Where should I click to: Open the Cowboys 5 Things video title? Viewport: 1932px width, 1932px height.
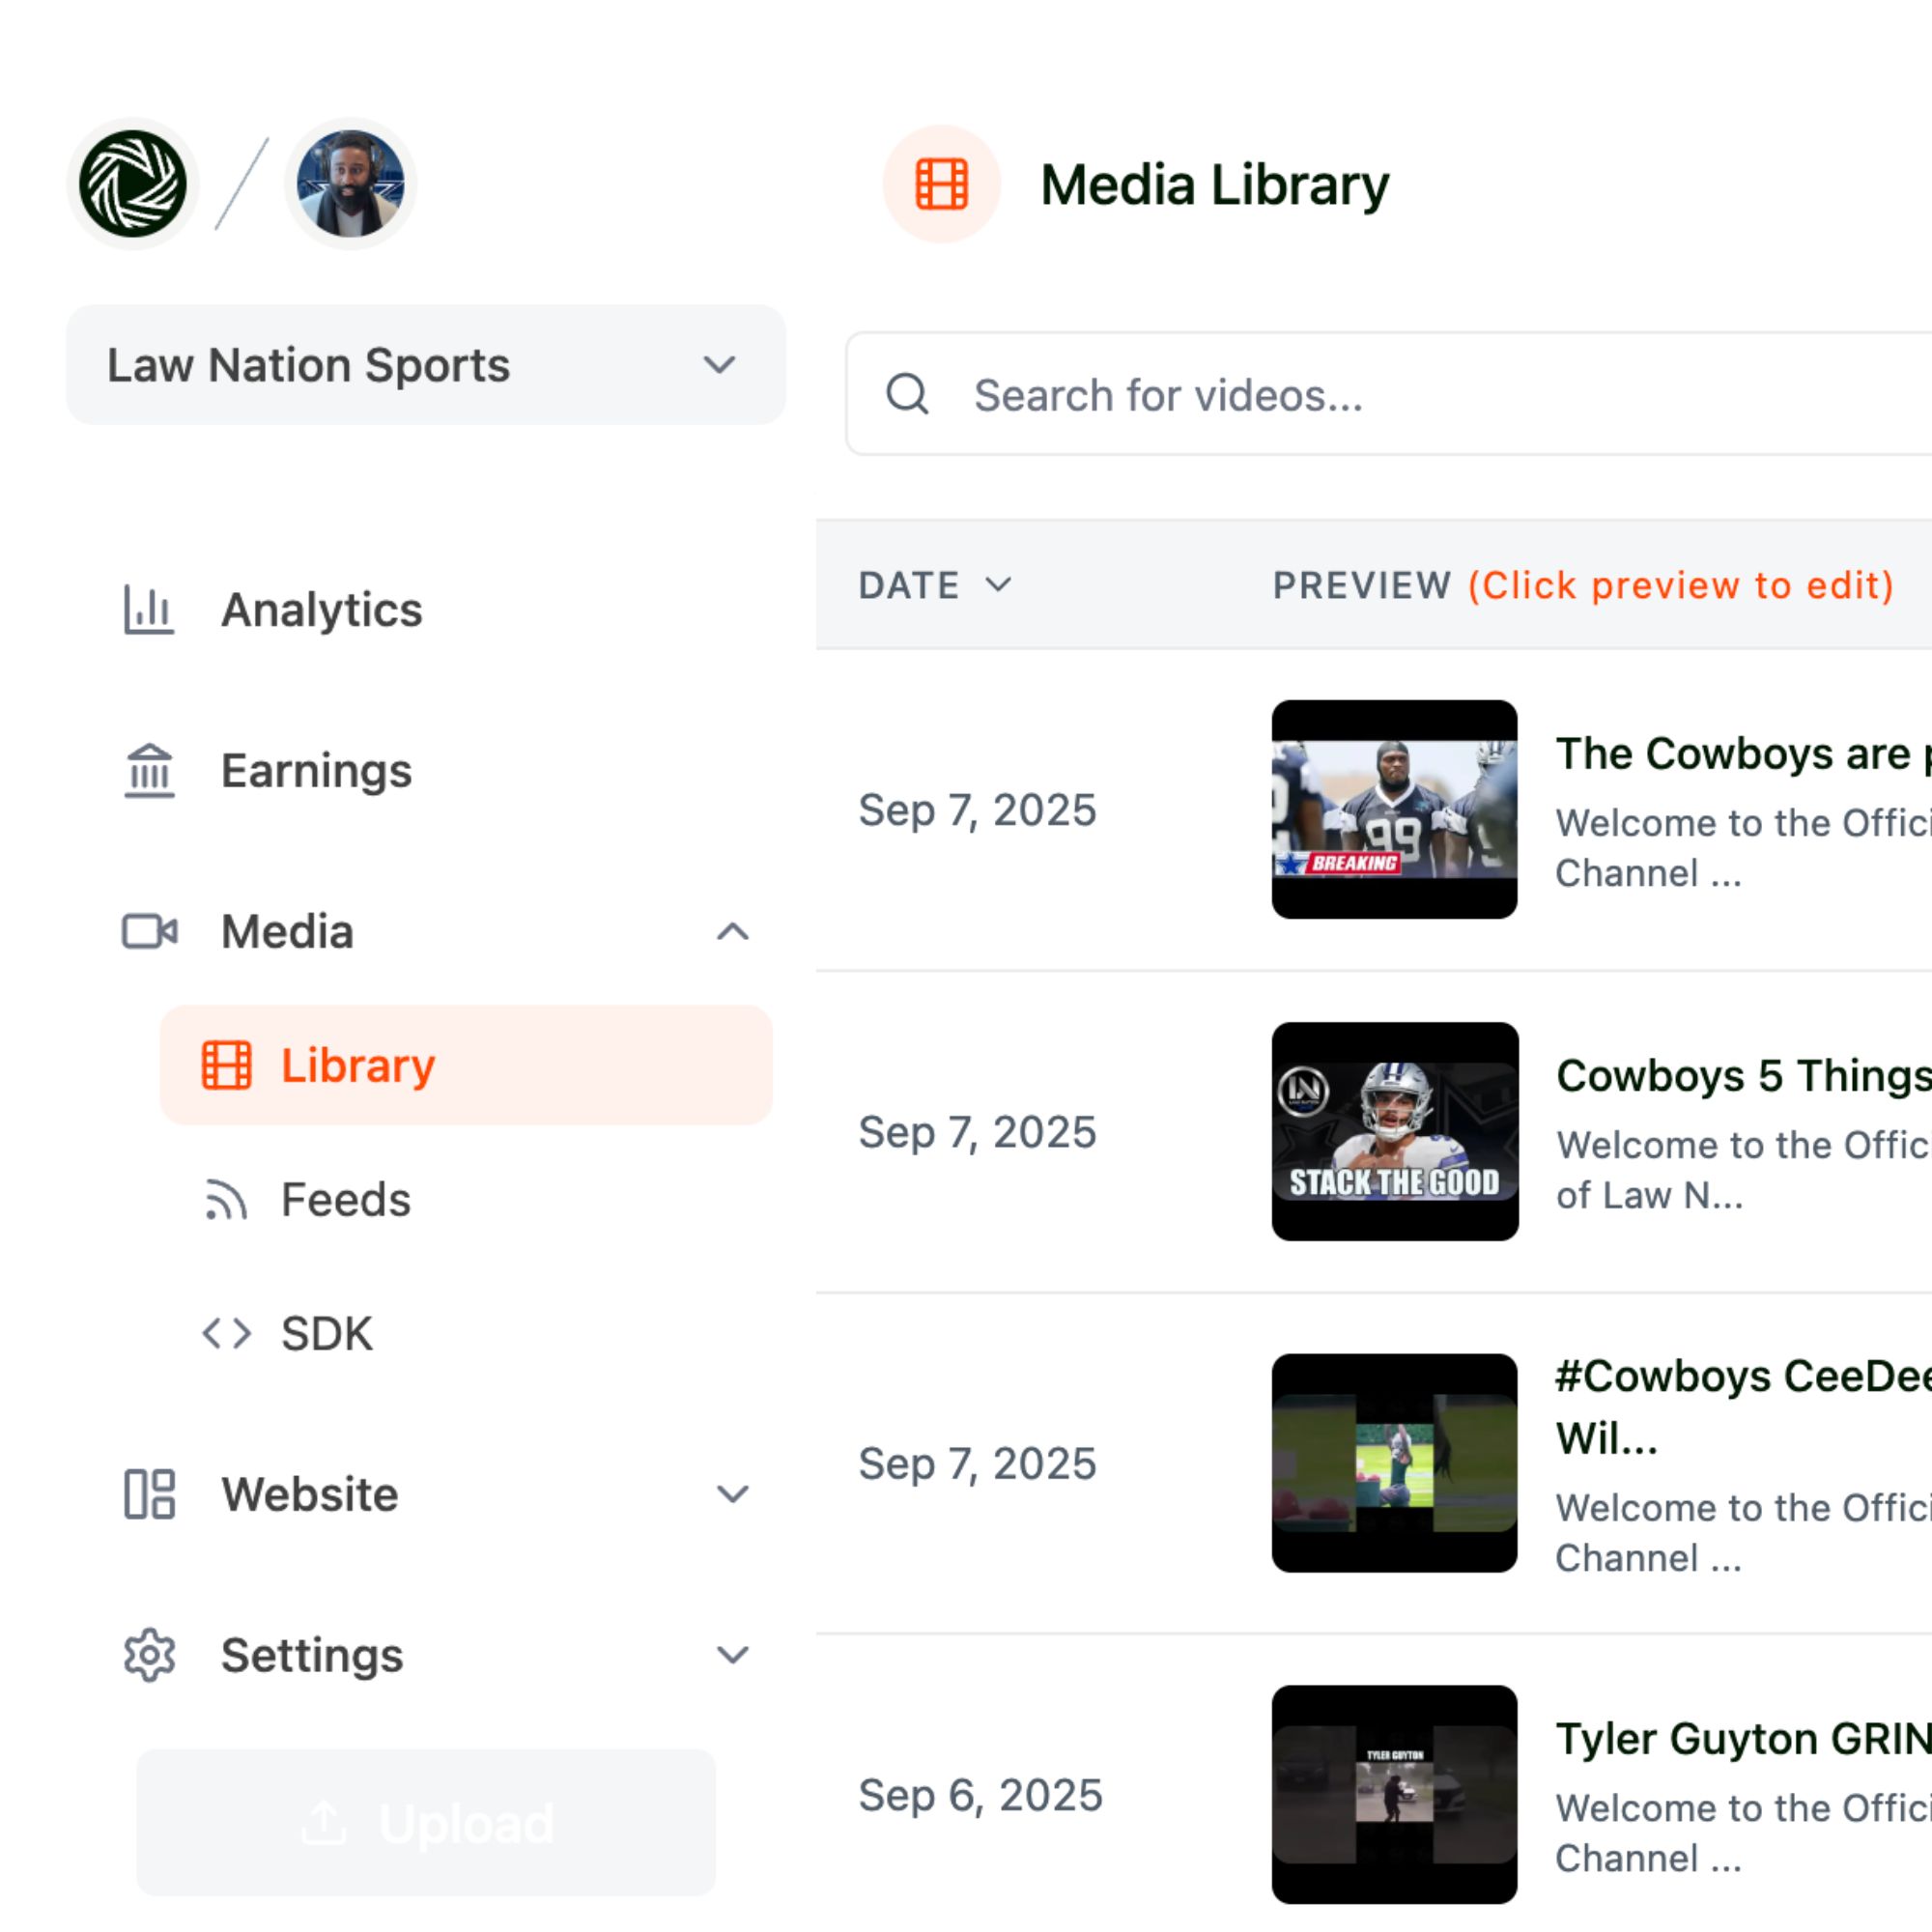(1742, 1076)
